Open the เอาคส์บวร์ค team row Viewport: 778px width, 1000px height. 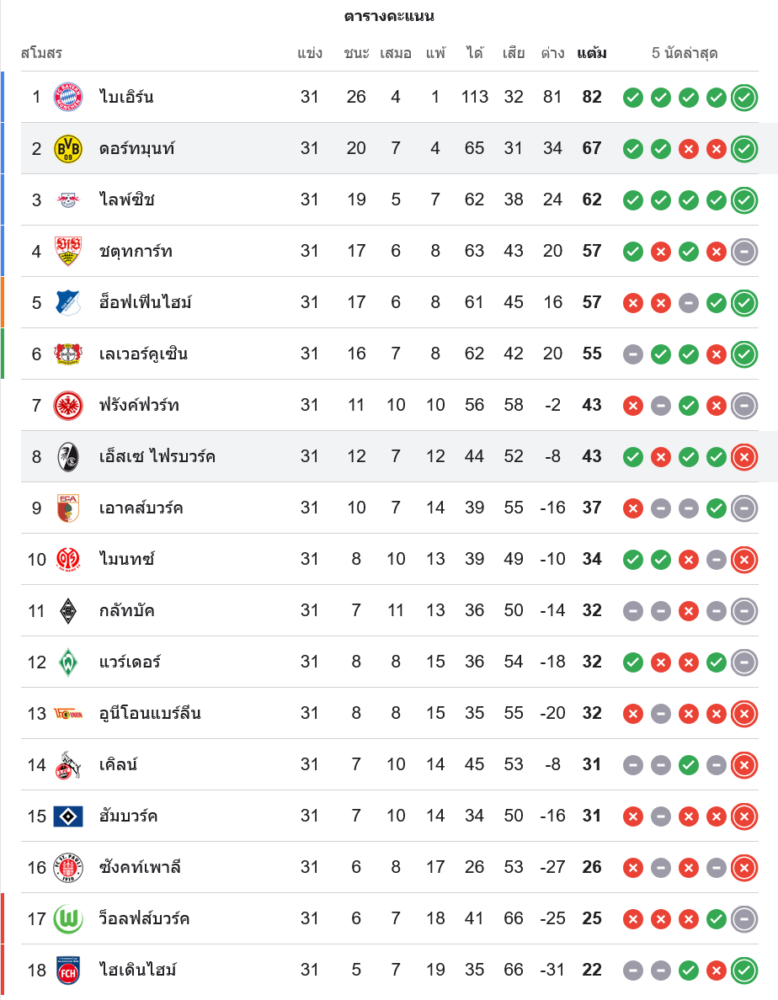click(141, 508)
